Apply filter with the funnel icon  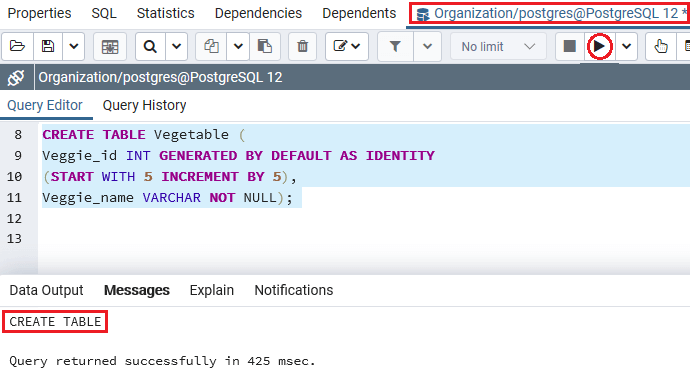tap(395, 46)
